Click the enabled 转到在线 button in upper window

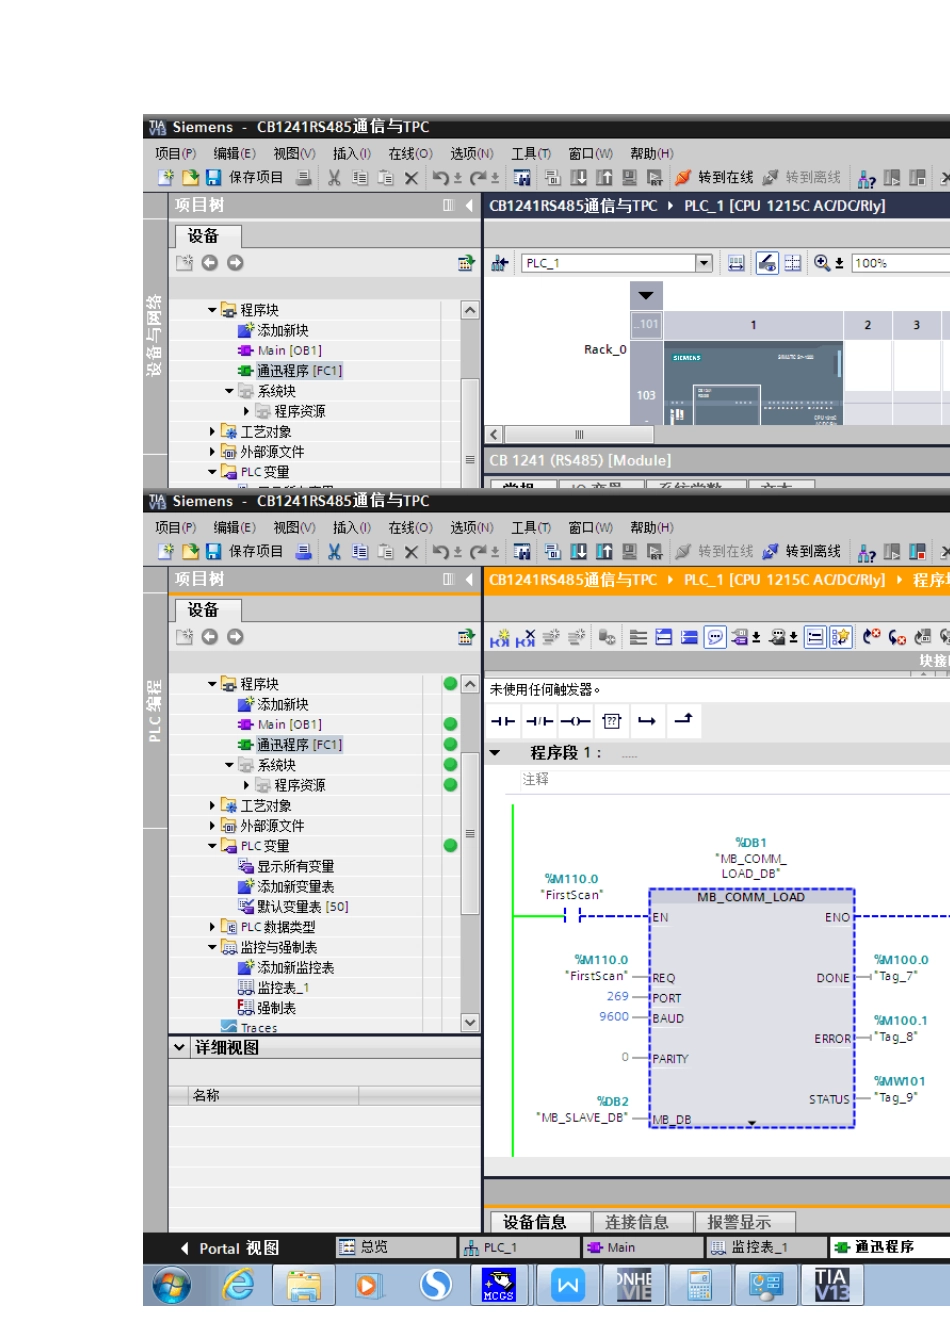pyautogui.click(x=714, y=177)
